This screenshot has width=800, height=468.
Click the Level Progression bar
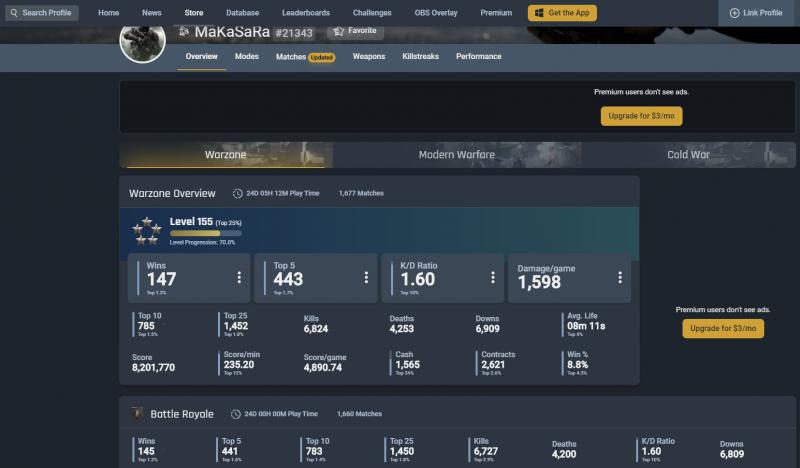(205, 233)
